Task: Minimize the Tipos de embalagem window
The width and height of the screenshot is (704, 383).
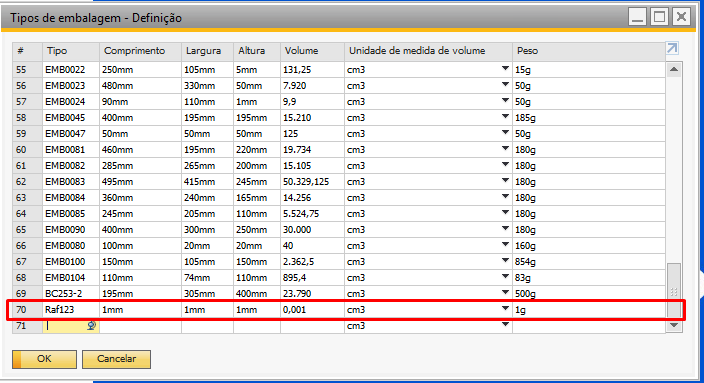Action: coord(637,17)
